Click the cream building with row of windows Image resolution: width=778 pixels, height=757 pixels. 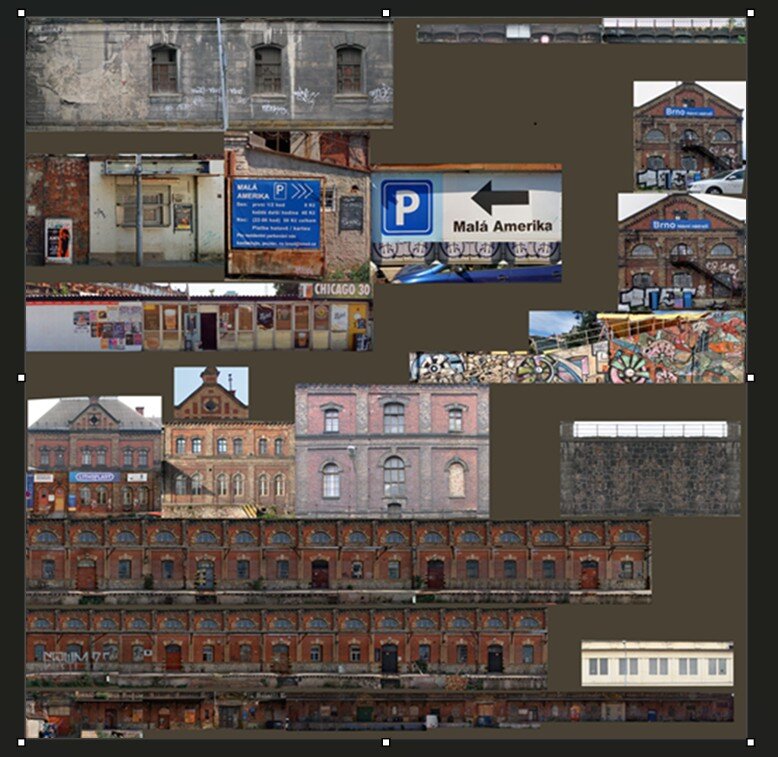click(x=657, y=663)
